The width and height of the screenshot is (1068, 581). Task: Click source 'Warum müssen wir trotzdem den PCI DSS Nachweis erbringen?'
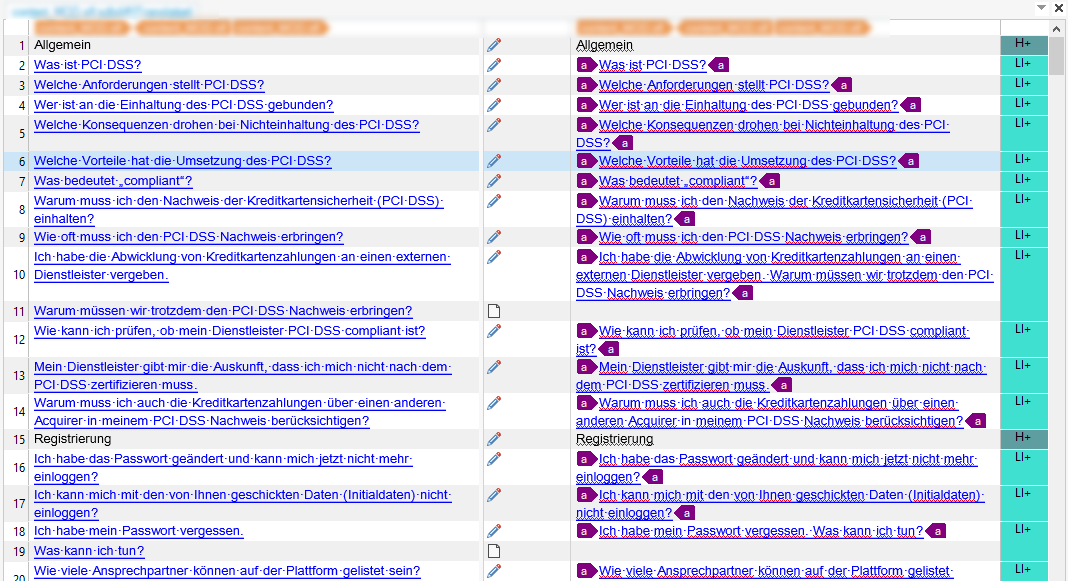[223, 311]
